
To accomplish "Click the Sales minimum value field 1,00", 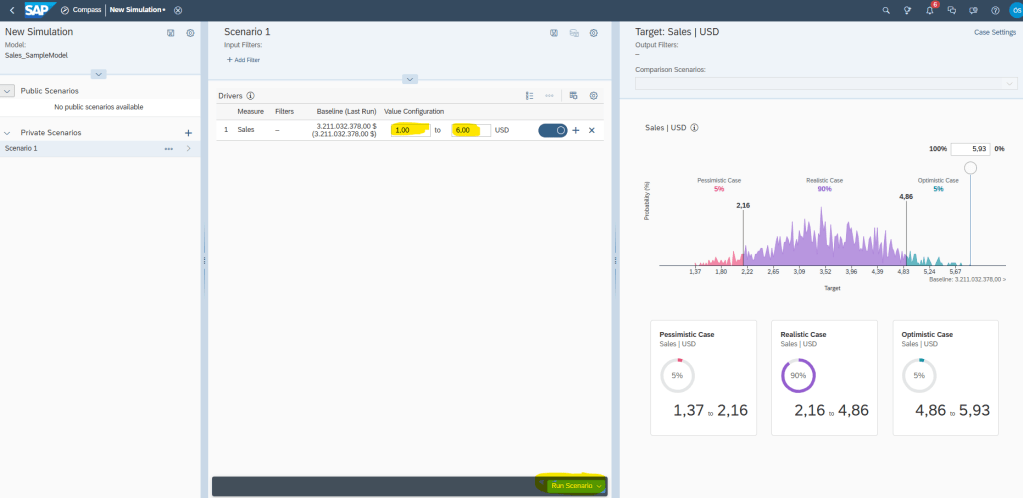I will (x=410, y=130).
